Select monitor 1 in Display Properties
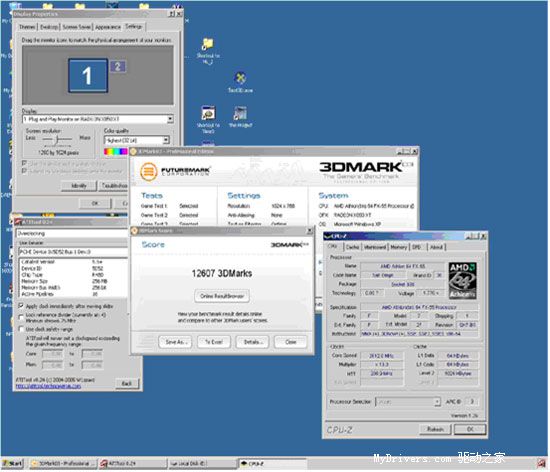The width and height of the screenshot is (550, 472). click(x=88, y=75)
